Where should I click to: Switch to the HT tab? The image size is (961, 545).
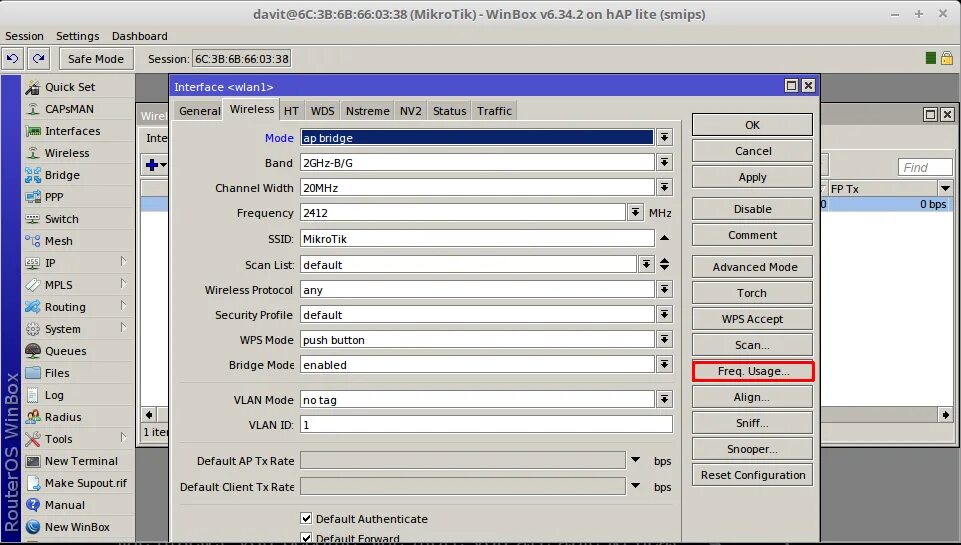coord(291,111)
